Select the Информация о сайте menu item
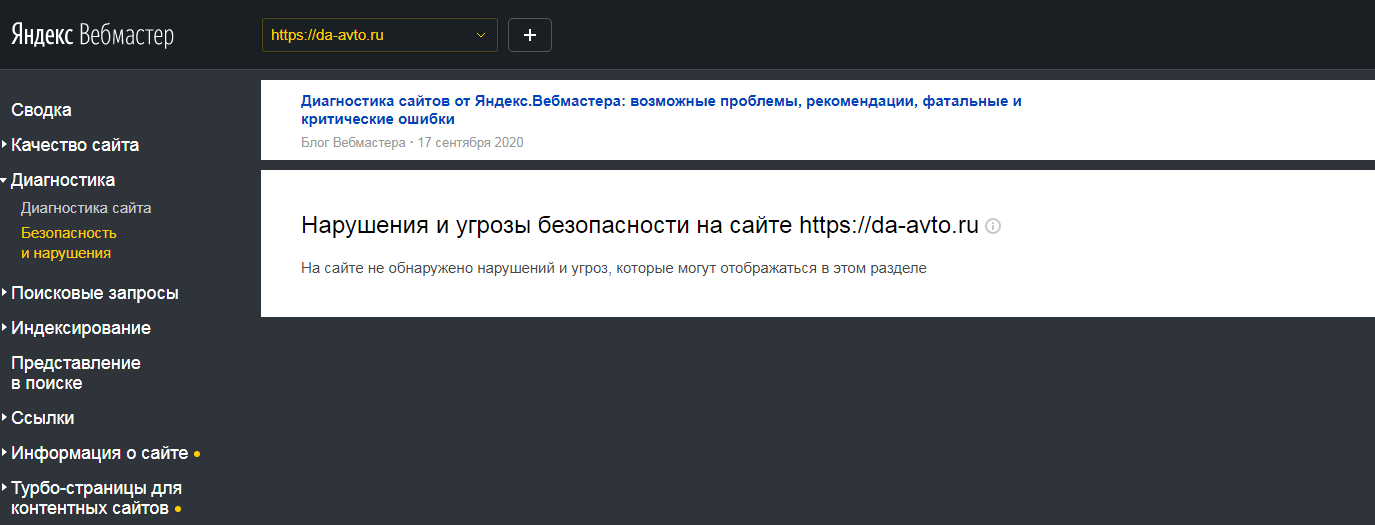The image size is (1375, 525). coord(100,453)
